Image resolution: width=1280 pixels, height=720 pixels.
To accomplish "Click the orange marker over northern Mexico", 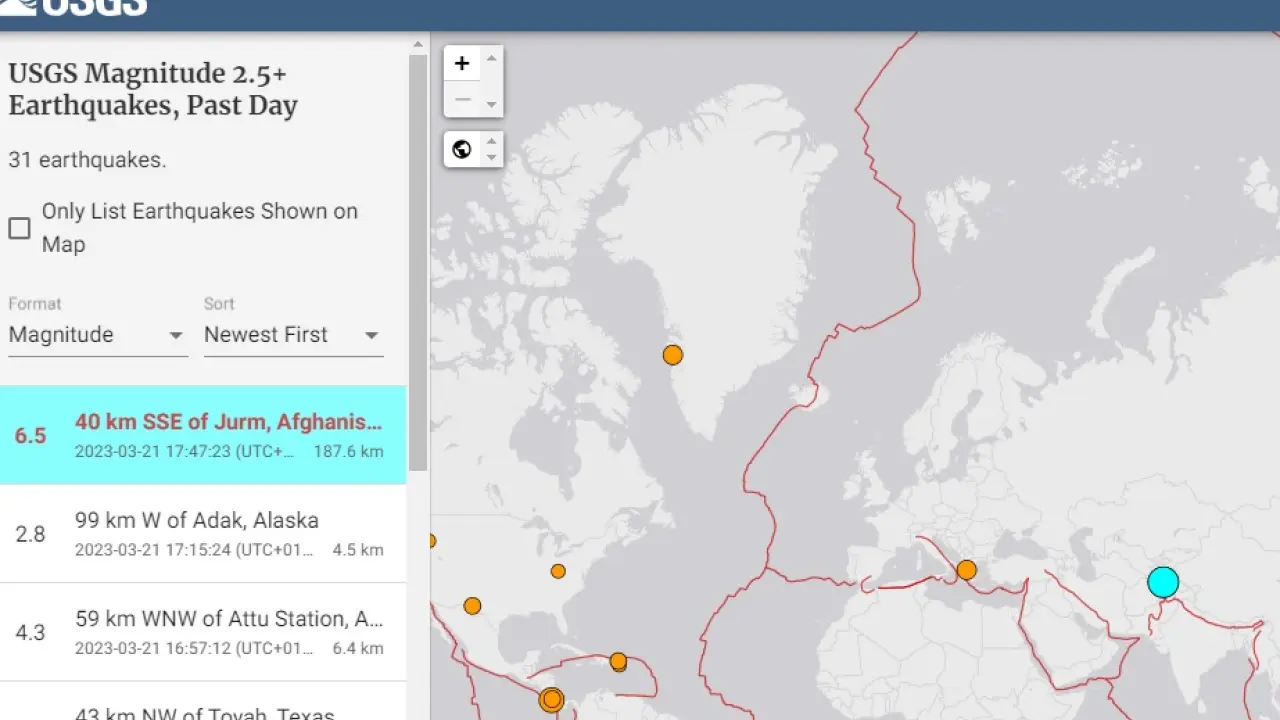I will click(472, 606).
